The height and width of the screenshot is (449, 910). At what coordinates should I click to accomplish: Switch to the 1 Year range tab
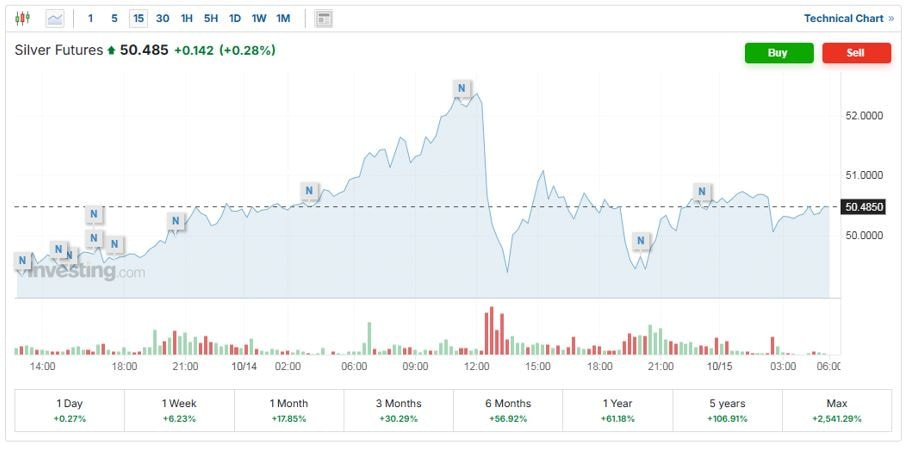[618, 410]
